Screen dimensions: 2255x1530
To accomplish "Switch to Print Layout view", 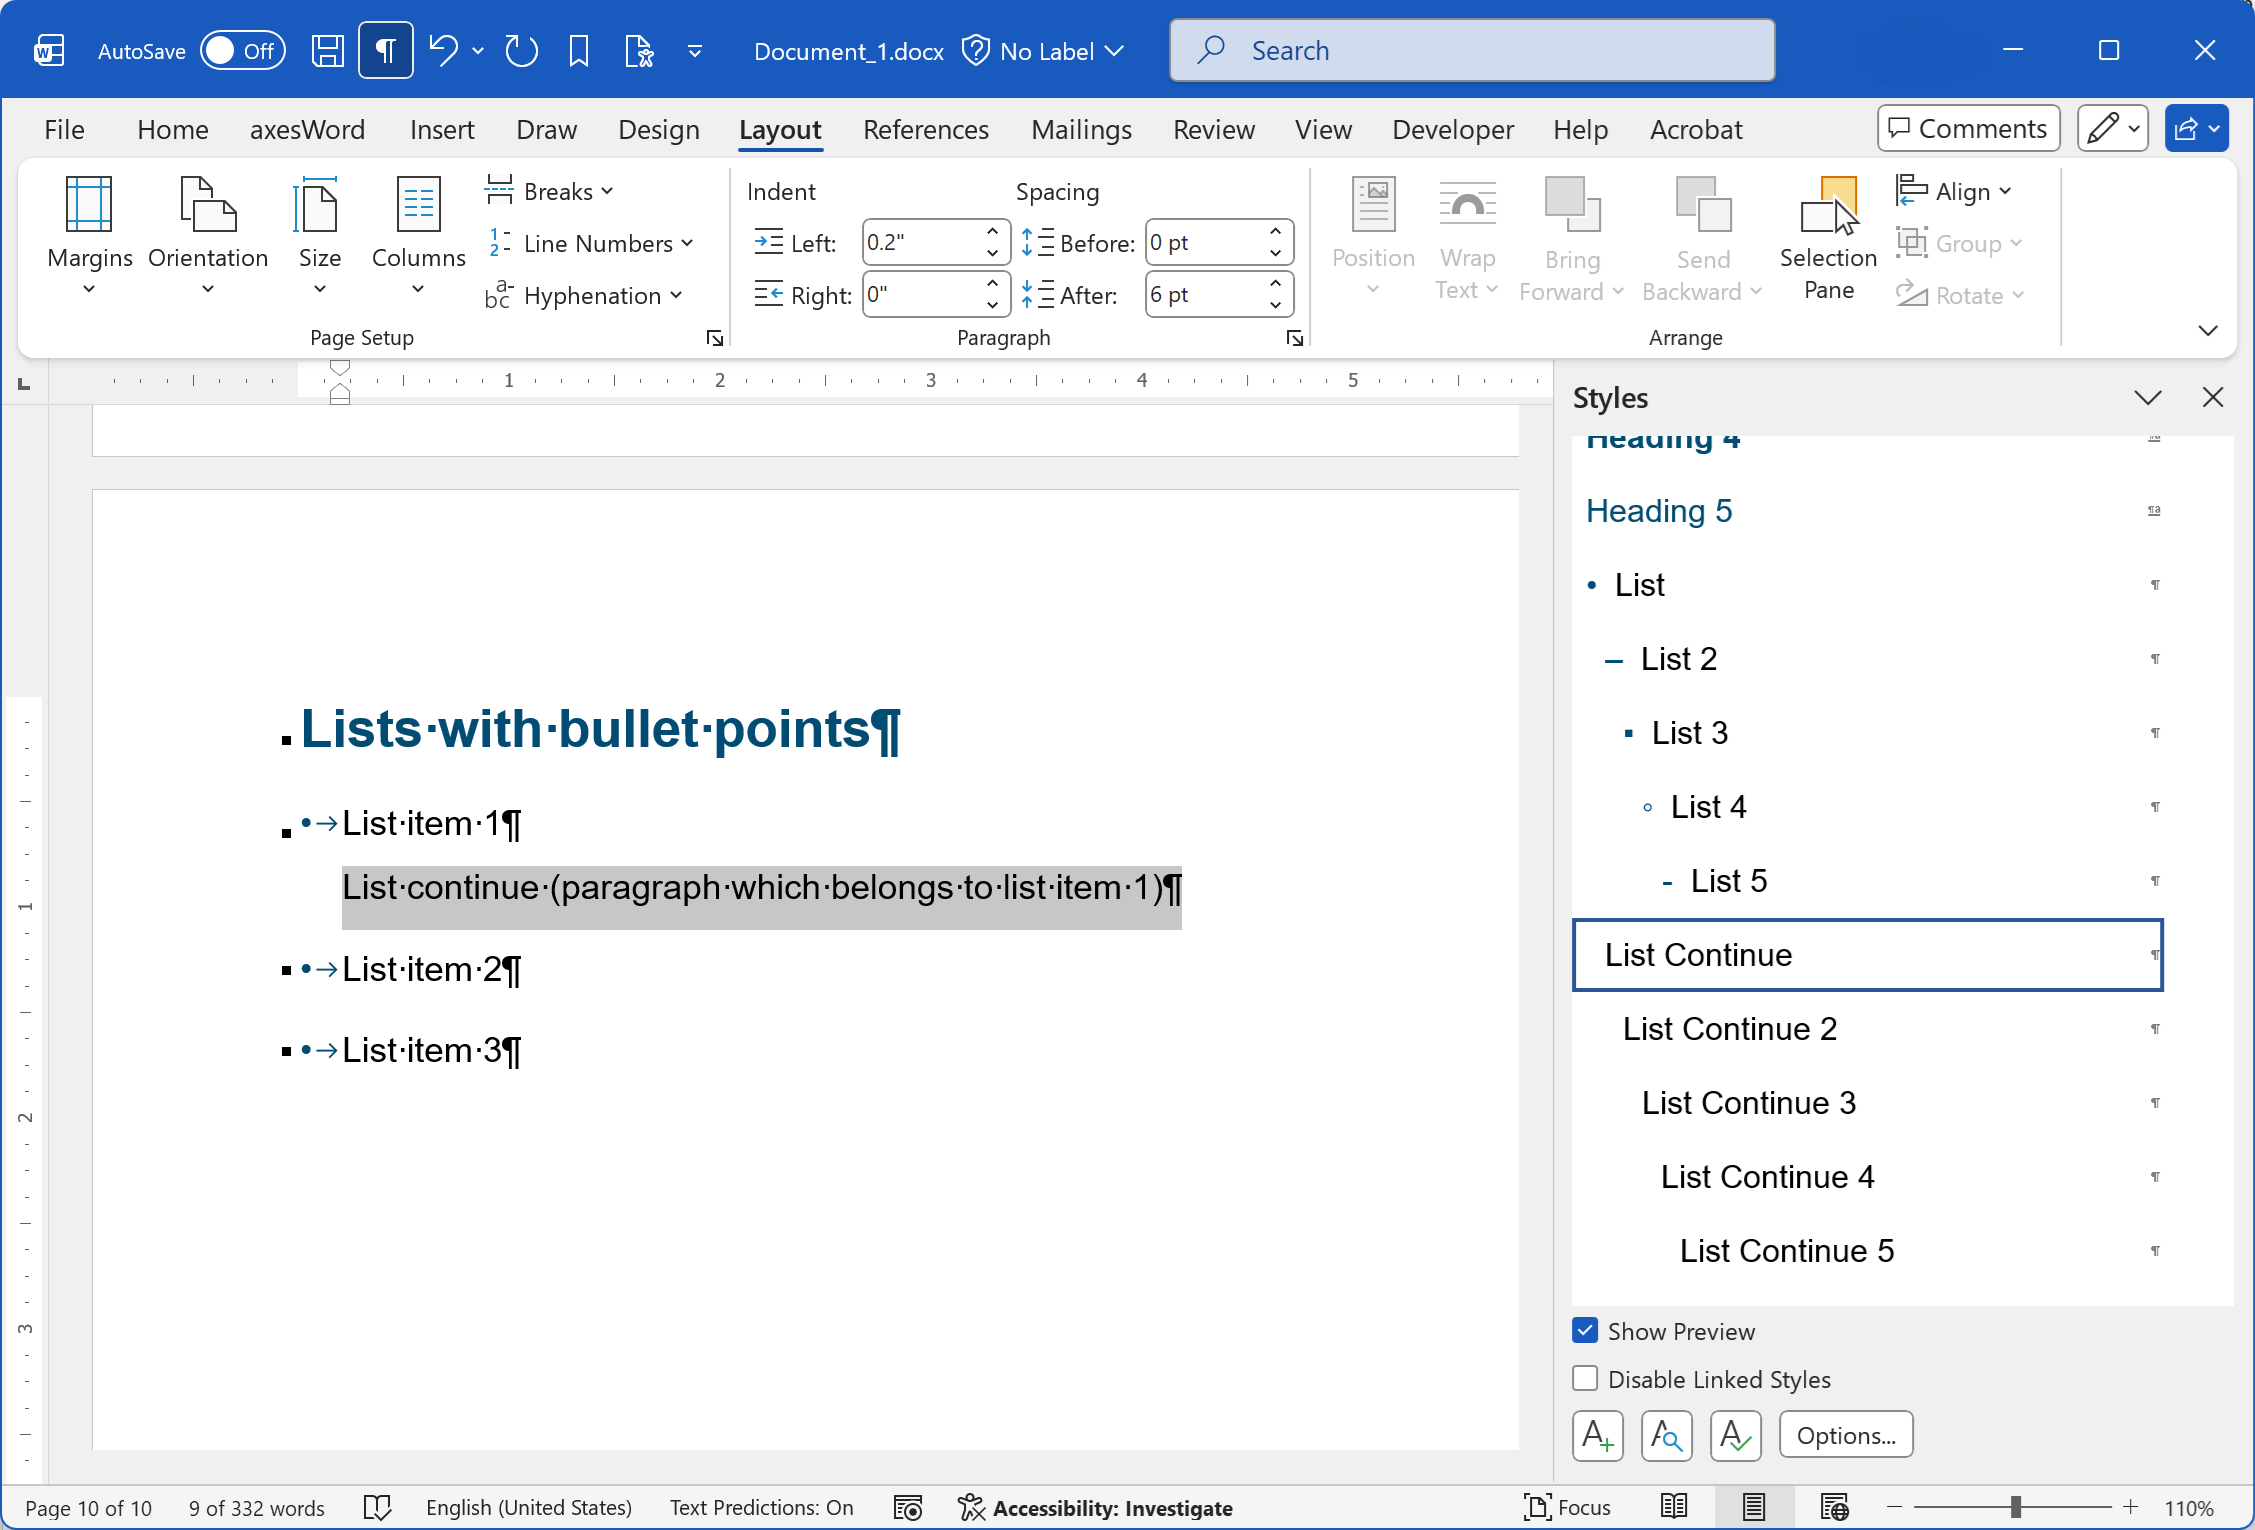I will [x=1754, y=1507].
